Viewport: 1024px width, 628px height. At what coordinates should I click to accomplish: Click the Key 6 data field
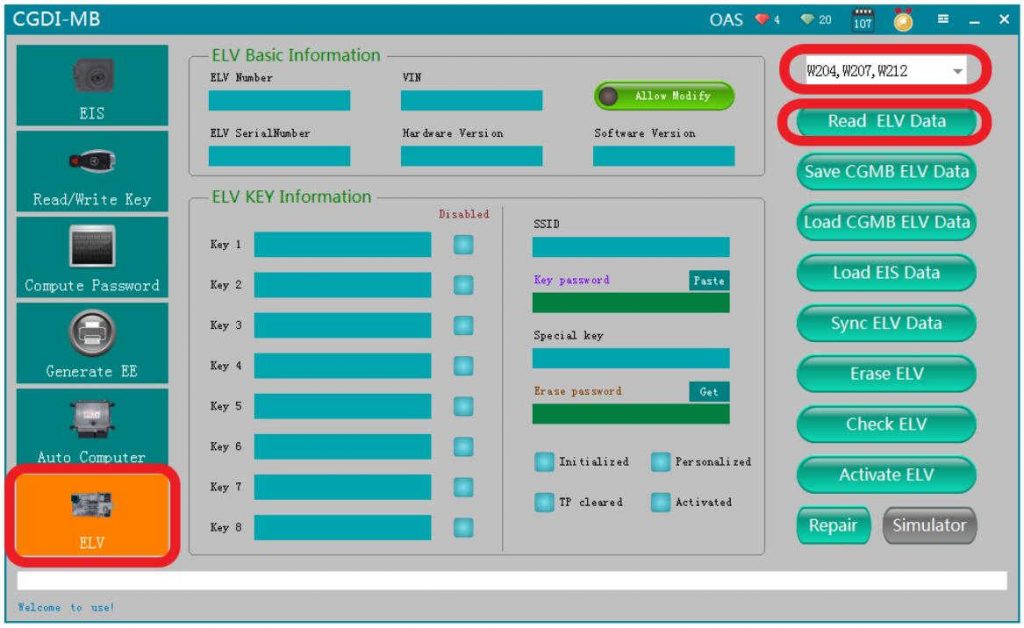coord(343,447)
